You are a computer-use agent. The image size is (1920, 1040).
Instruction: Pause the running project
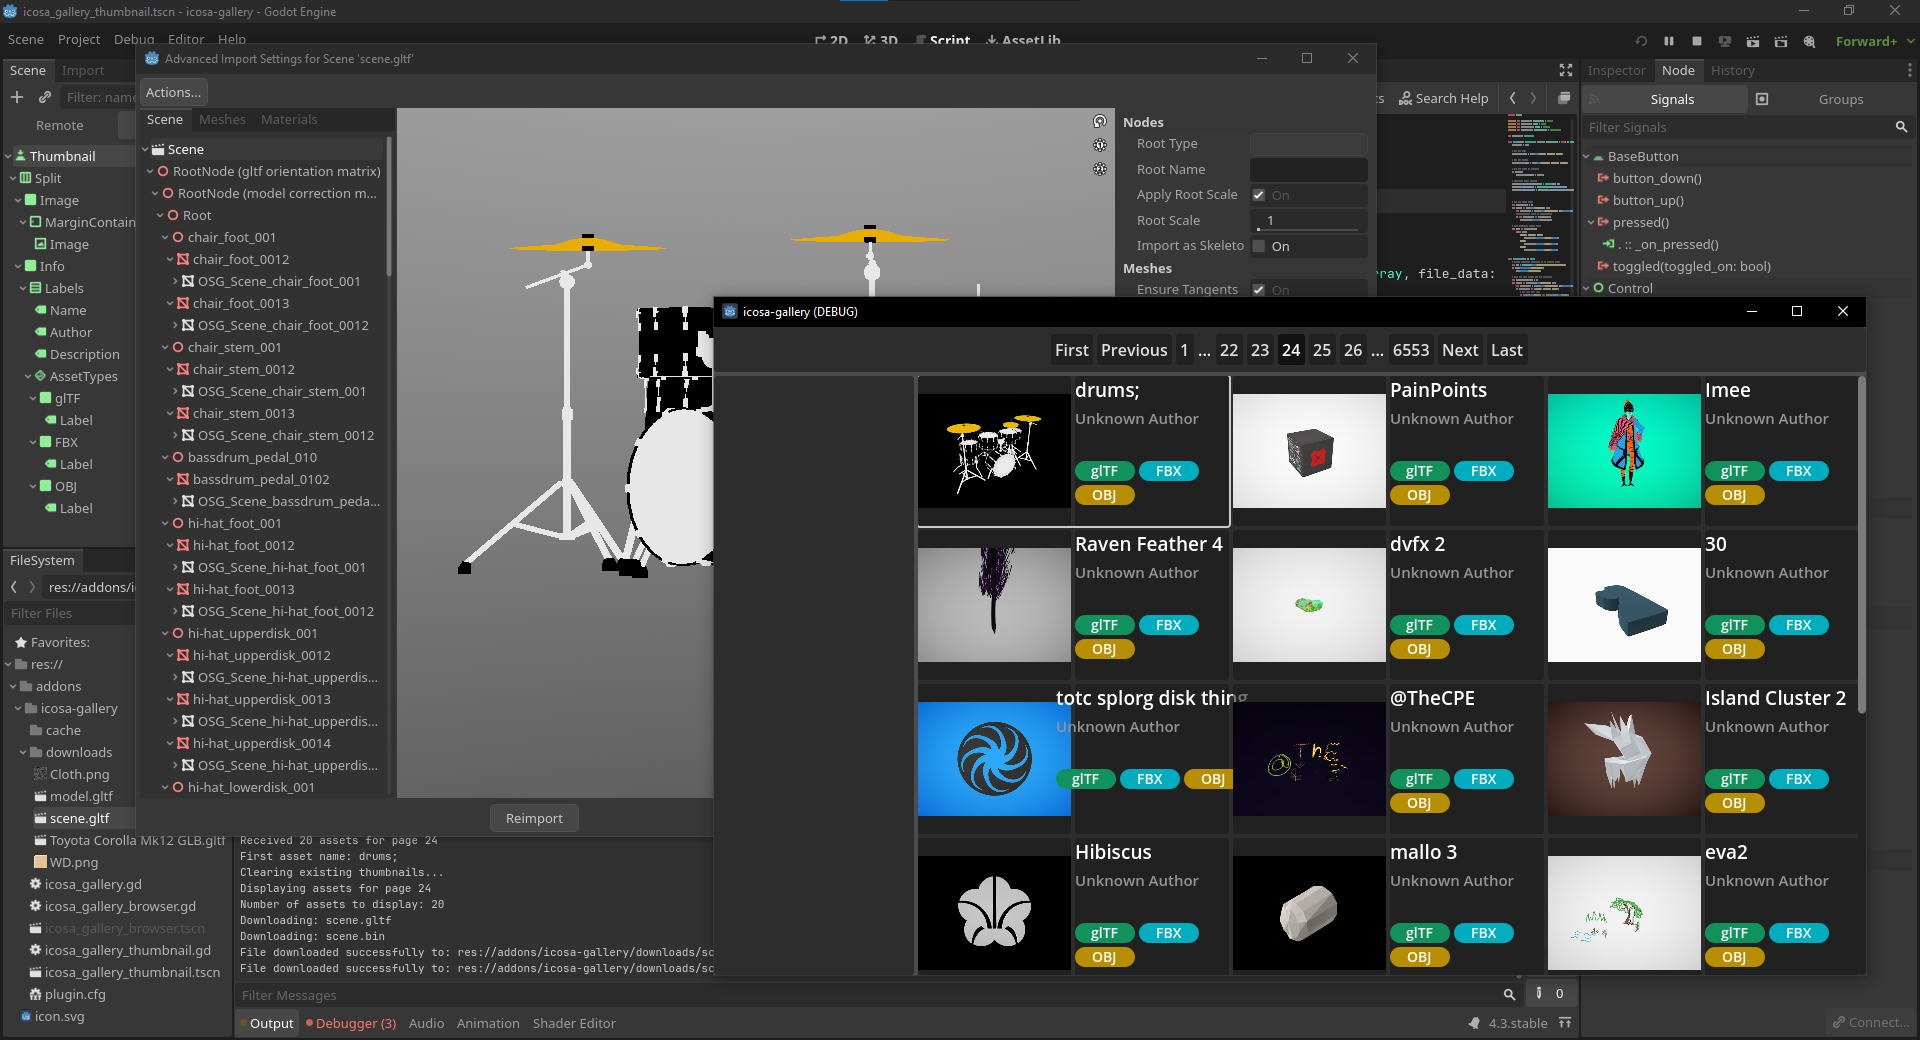point(1668,41)
